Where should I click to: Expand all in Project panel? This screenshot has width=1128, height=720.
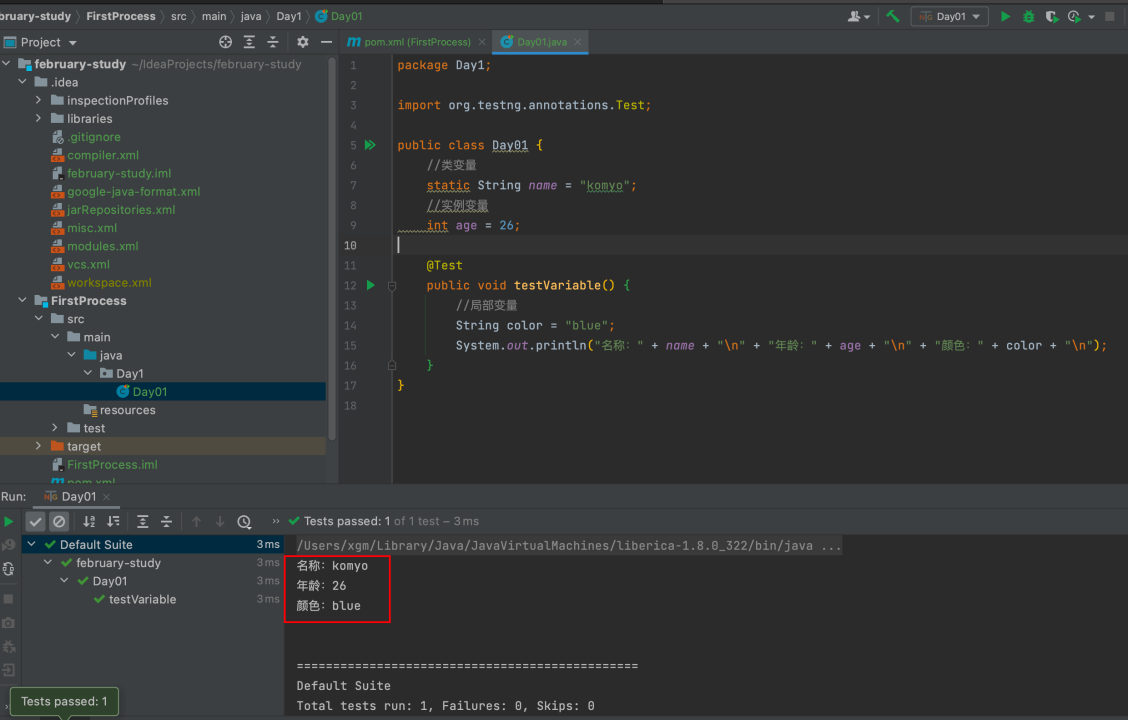coord(249,42)
